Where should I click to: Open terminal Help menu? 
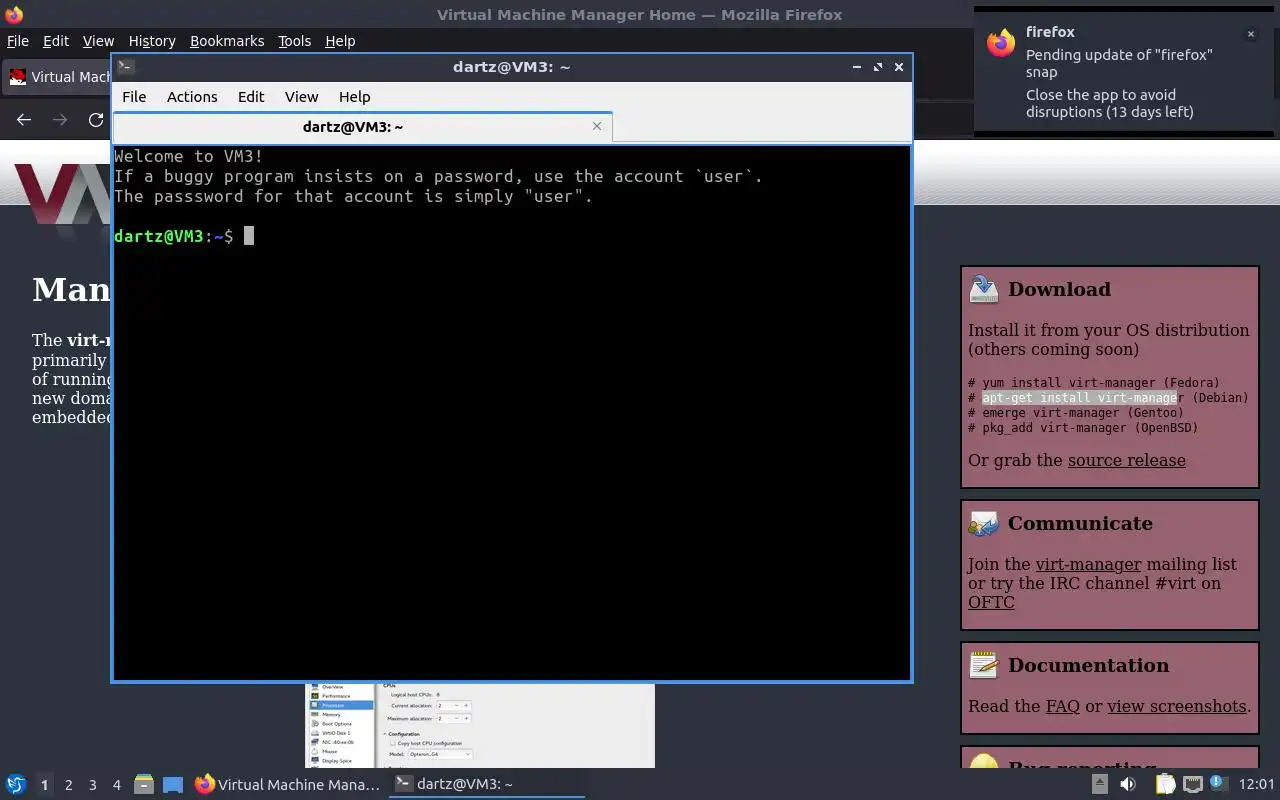(354, 97)
